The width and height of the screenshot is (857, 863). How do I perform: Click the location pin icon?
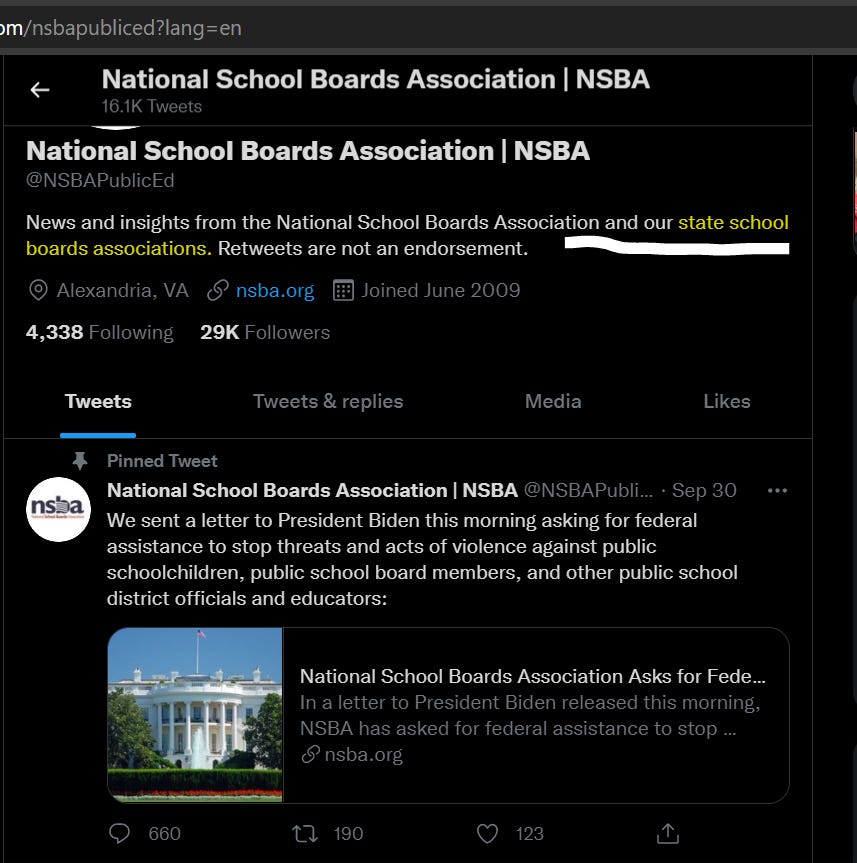(38, 290)
